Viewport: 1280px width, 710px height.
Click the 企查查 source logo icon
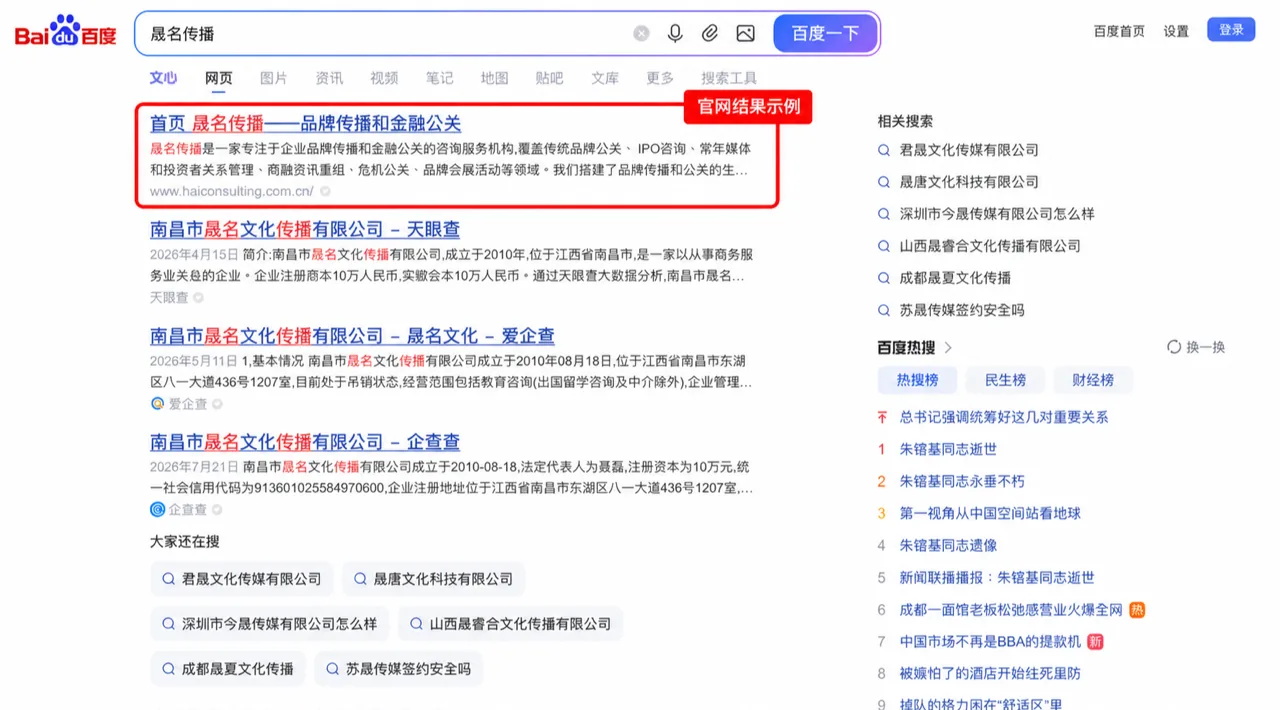pos(157,509)
